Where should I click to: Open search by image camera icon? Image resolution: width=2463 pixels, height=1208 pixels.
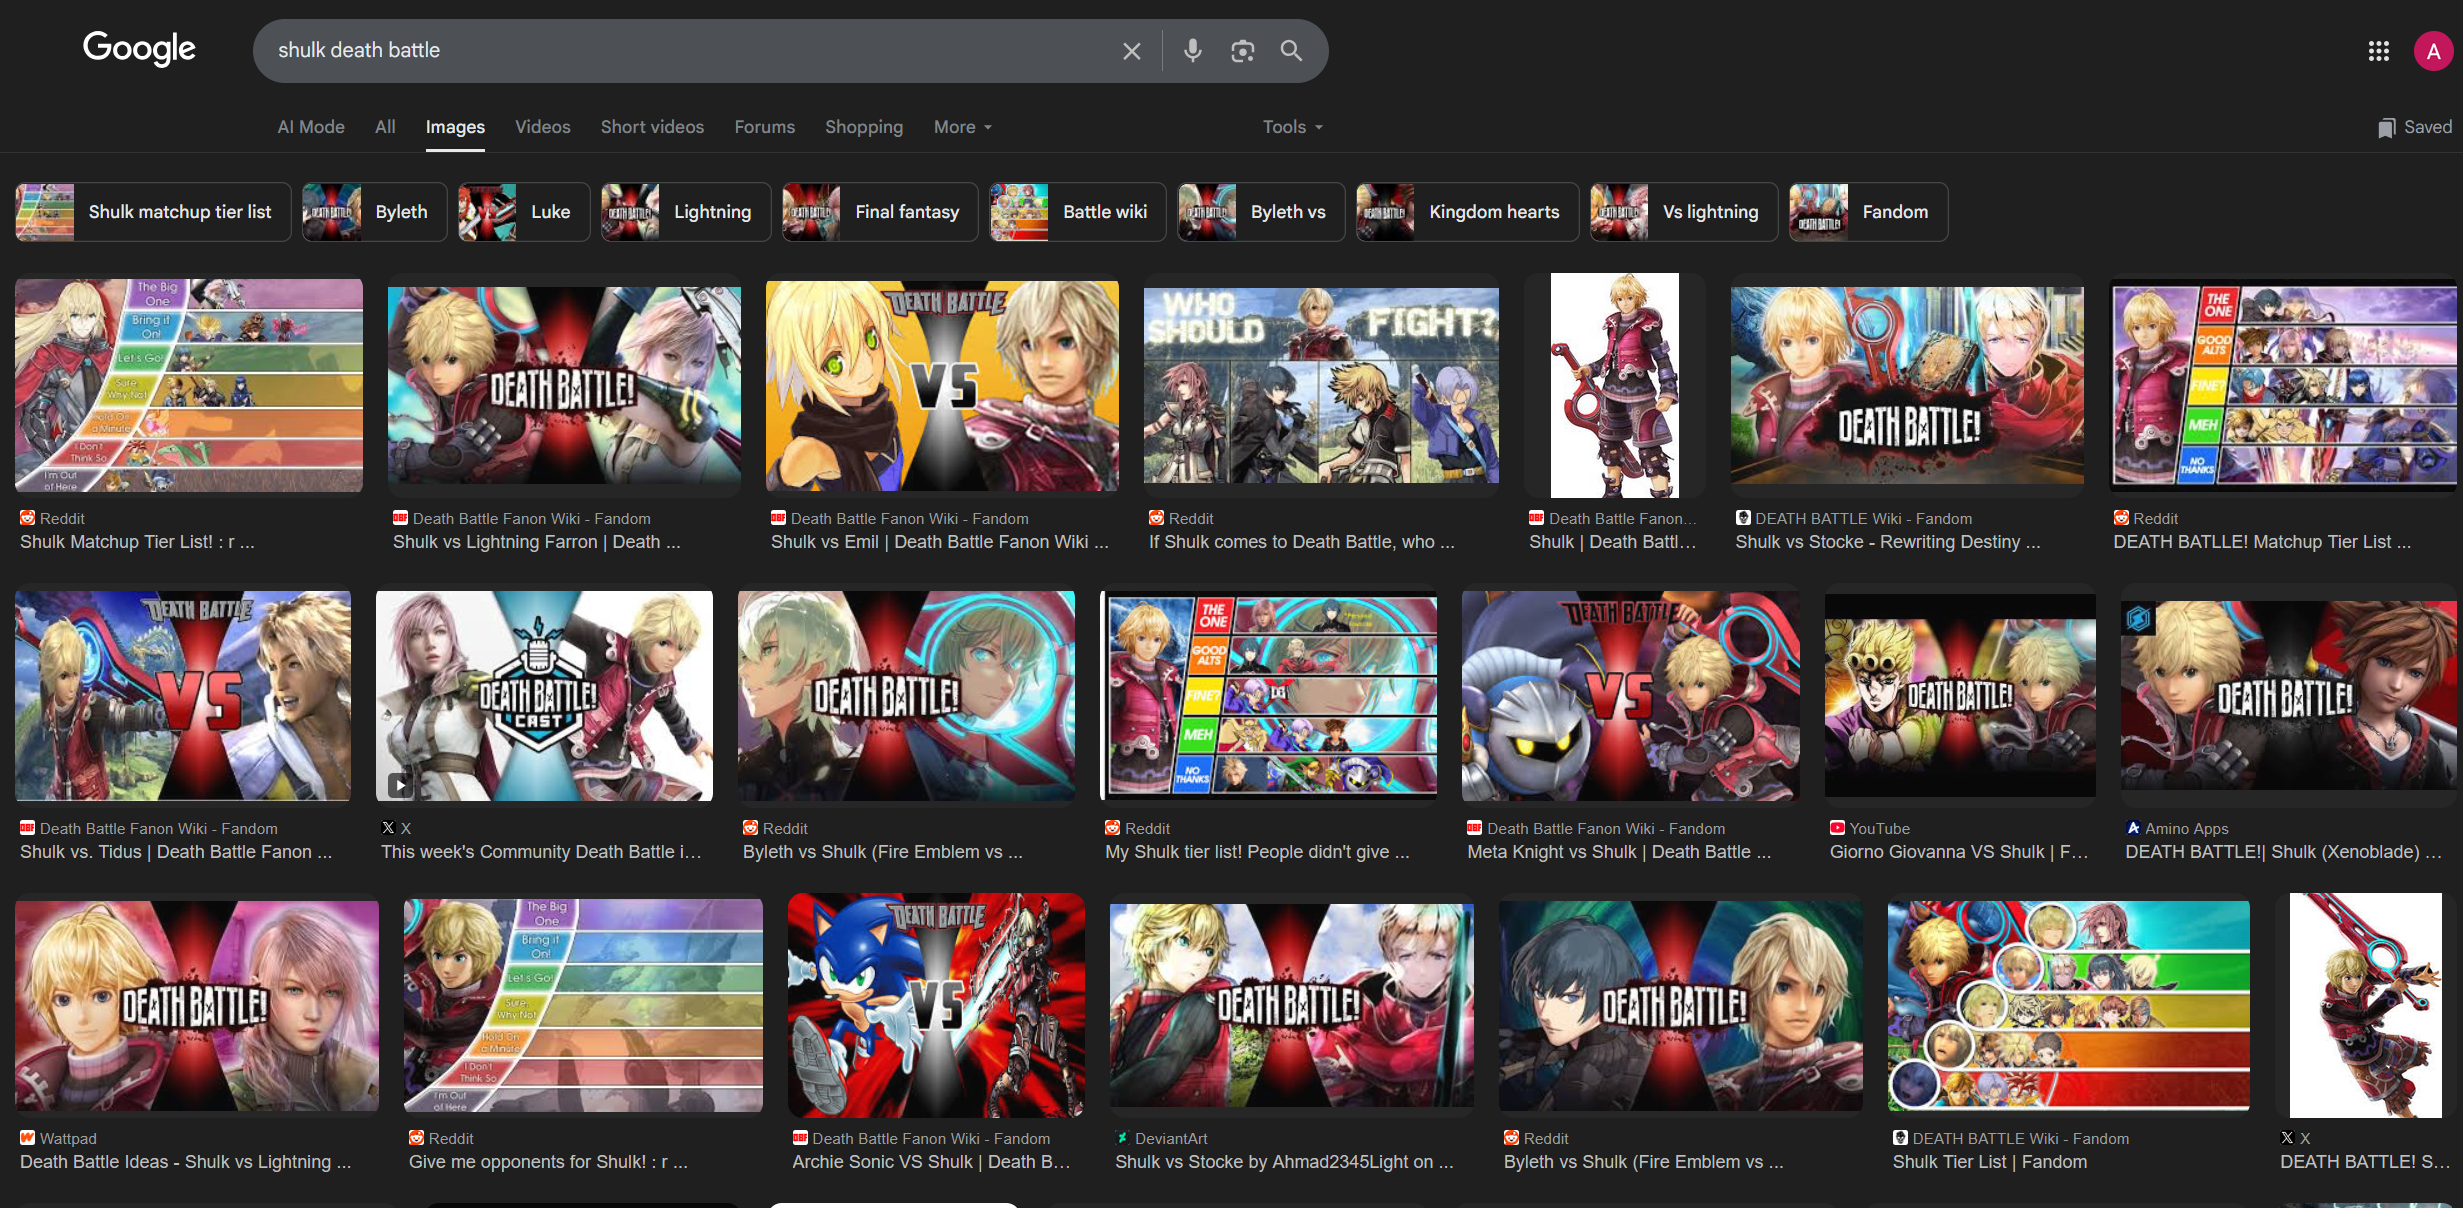coord(1242,51)
